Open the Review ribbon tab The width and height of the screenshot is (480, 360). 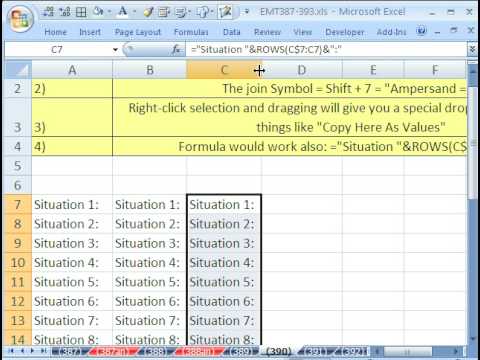[x=267, y=32]
